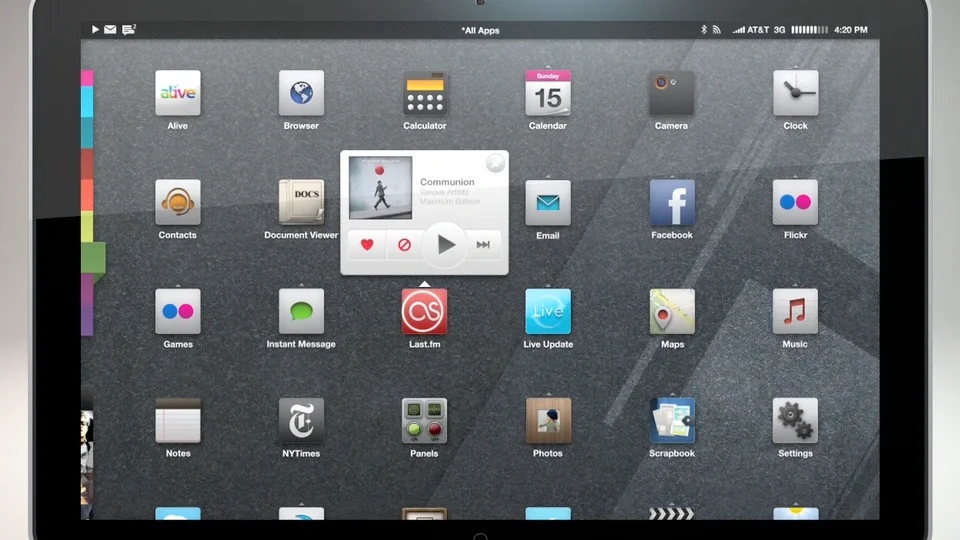The image size is (960, 540).
Task: Tap the AT&T 3G signal indicator
Action: (x=759, y=29)
